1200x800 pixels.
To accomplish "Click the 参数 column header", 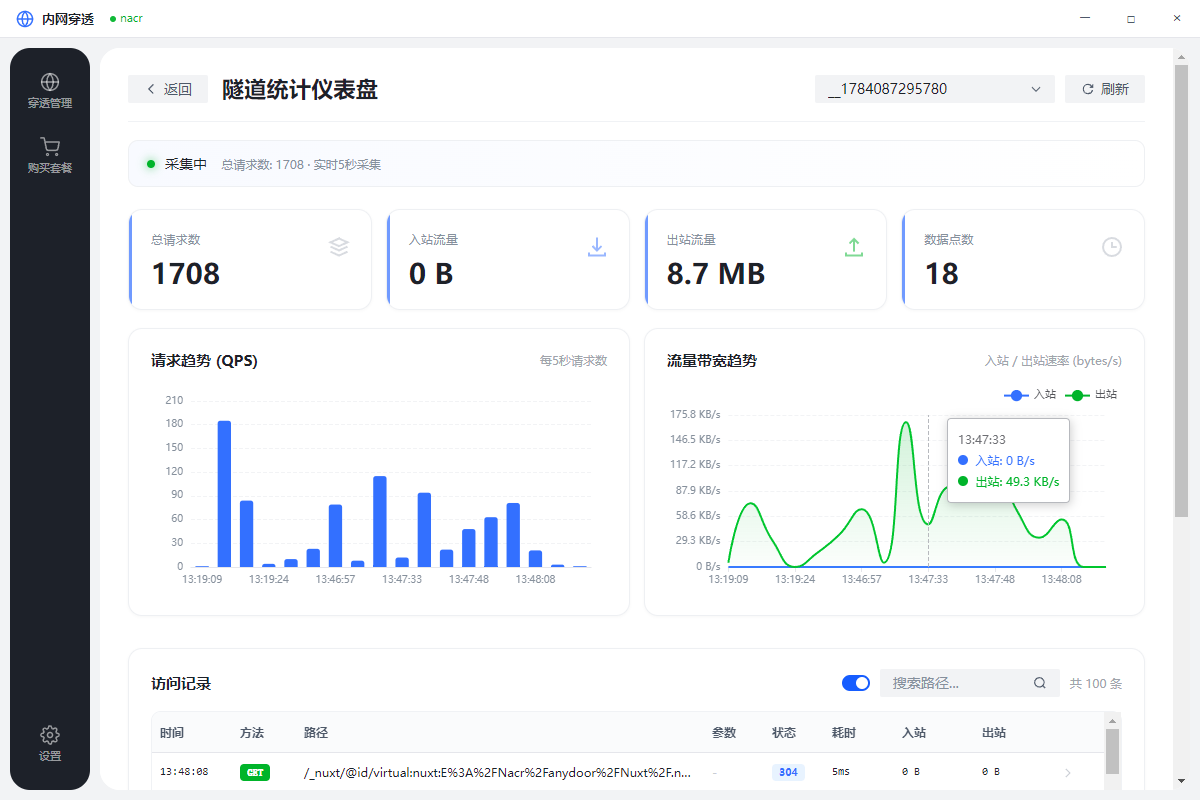I will tap(724, 733).
